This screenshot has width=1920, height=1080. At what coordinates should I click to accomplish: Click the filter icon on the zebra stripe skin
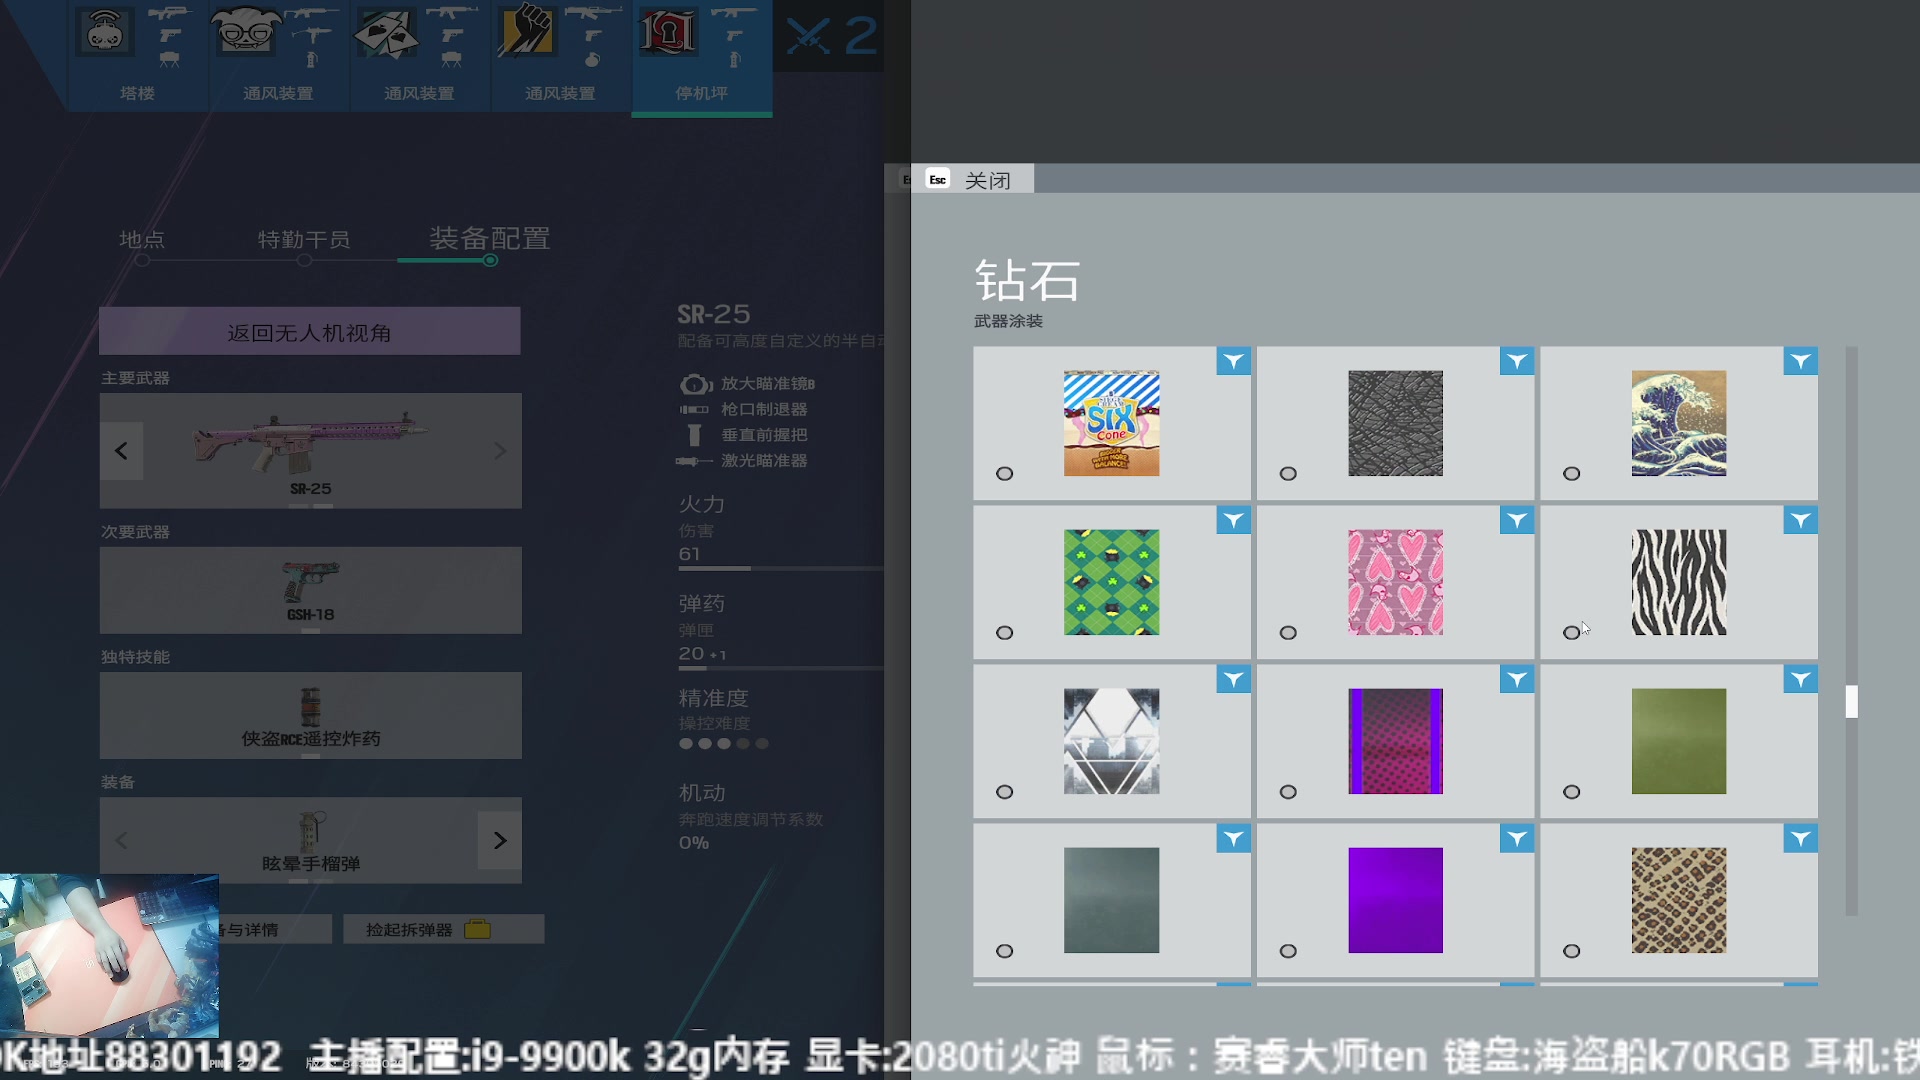pos(1800,521)
